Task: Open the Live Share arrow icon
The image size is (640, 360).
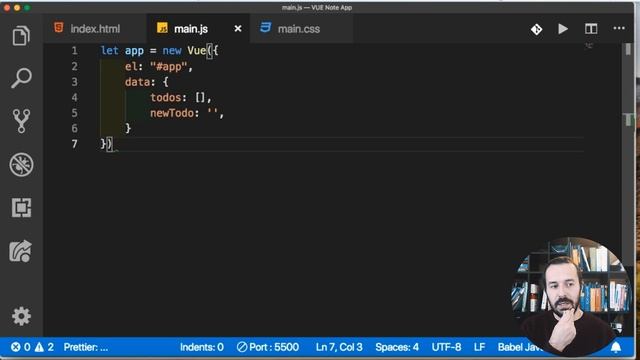Action: pyautogui.click(x=21, y=251)
